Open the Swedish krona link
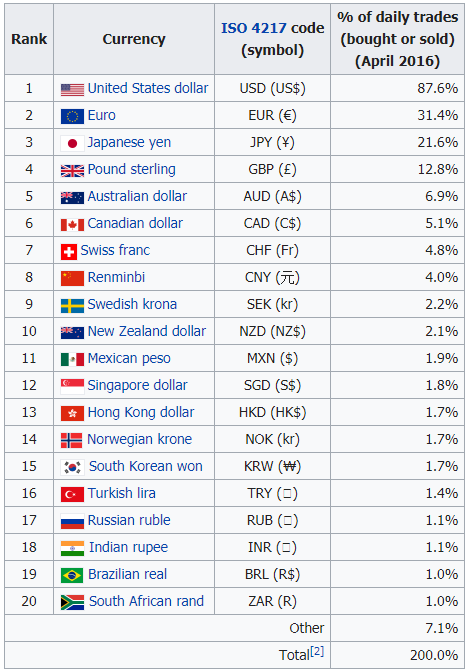This screenshot has height=671, width=471. pos(132,304)
